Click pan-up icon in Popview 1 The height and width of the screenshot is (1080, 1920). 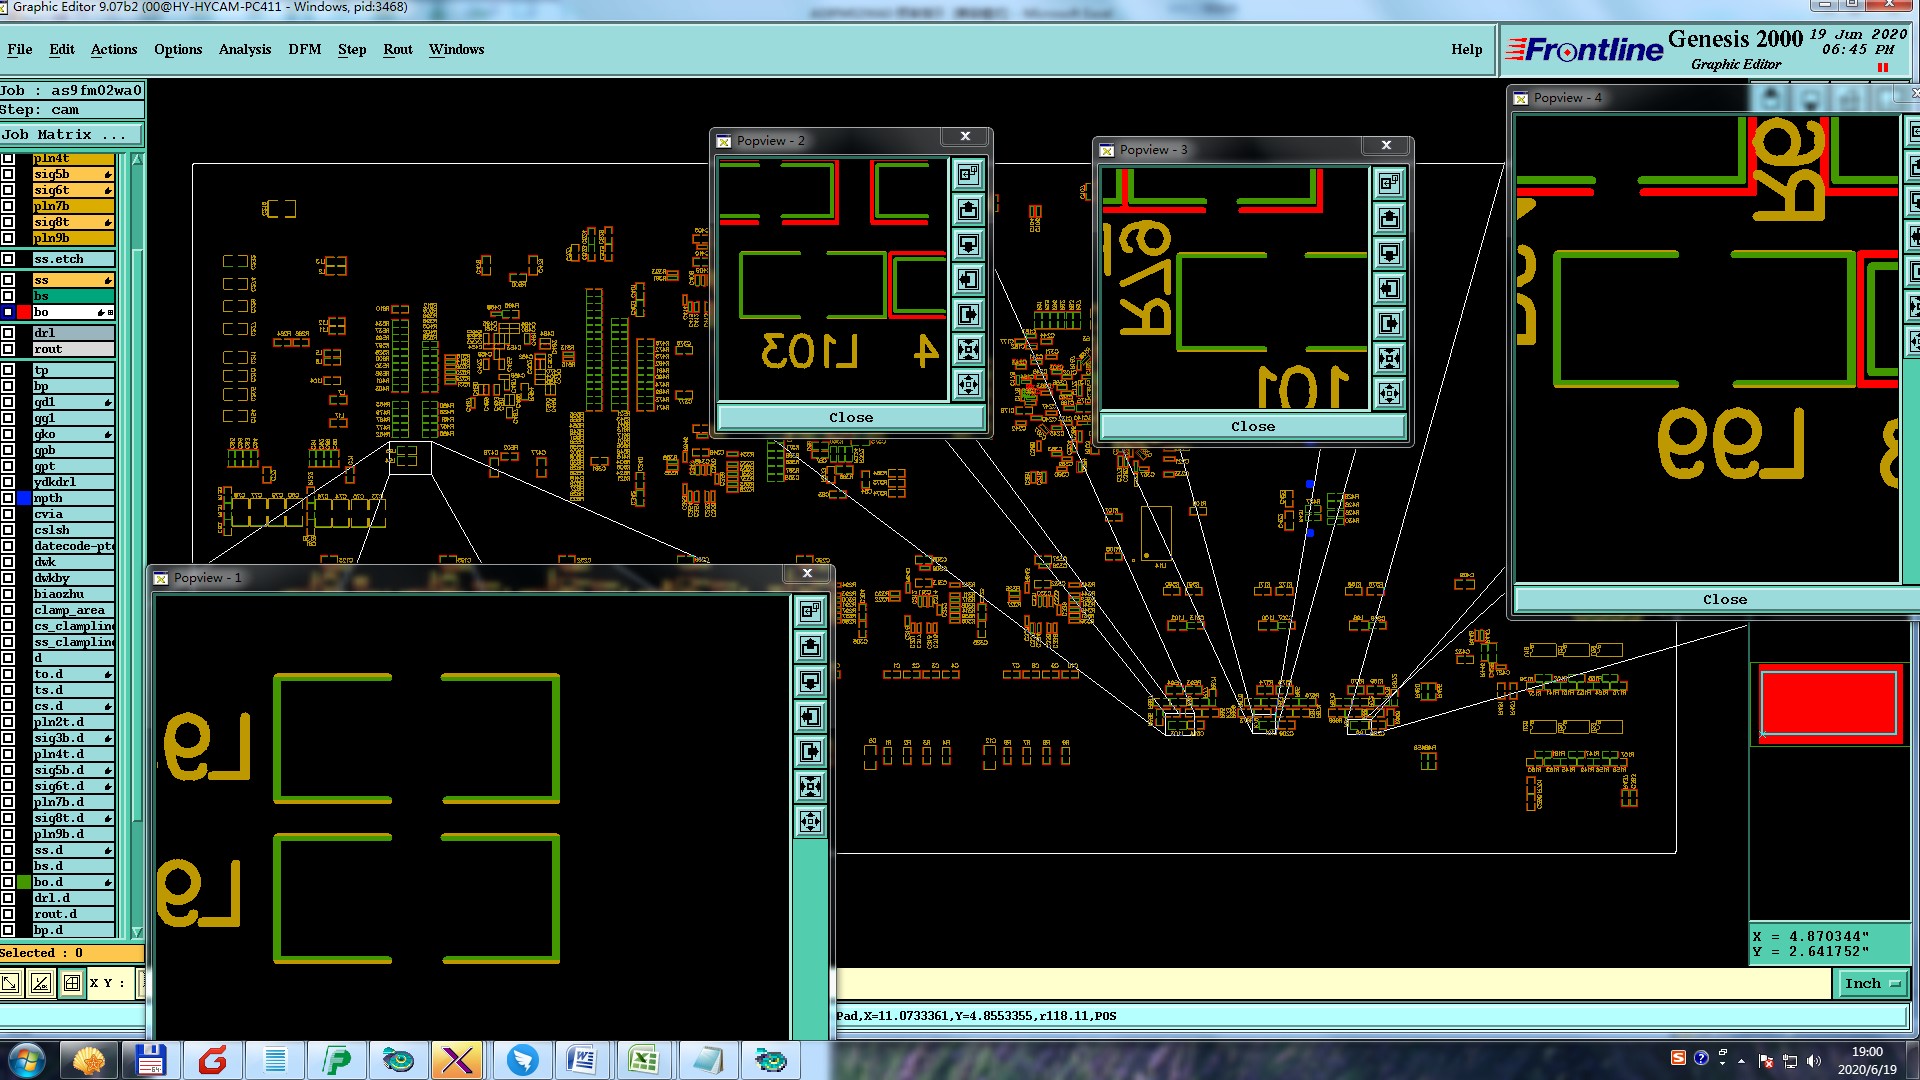click(x=810, y=646)
